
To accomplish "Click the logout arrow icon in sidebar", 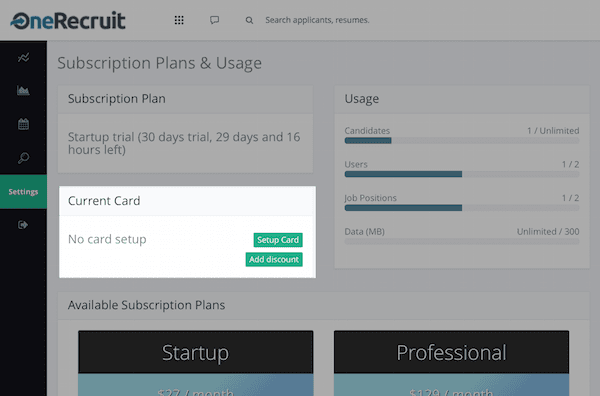I will pyautogui.click(x=23, y=225).
